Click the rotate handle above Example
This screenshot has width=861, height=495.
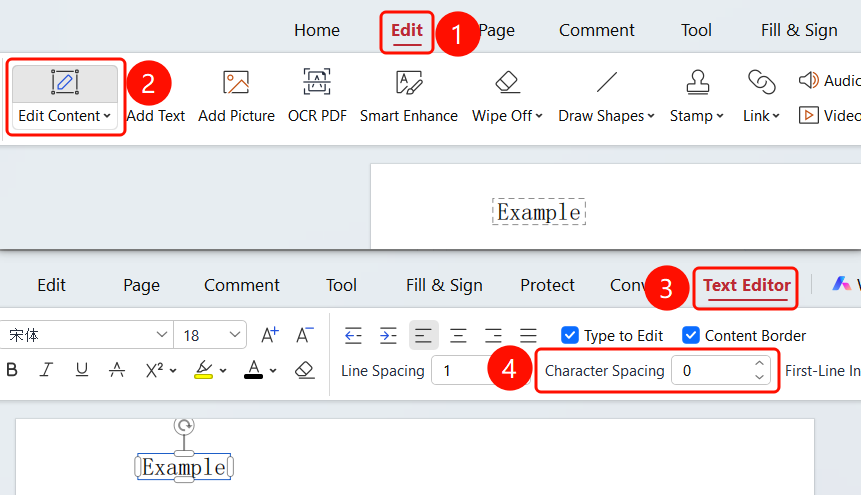tap(184, 426)
